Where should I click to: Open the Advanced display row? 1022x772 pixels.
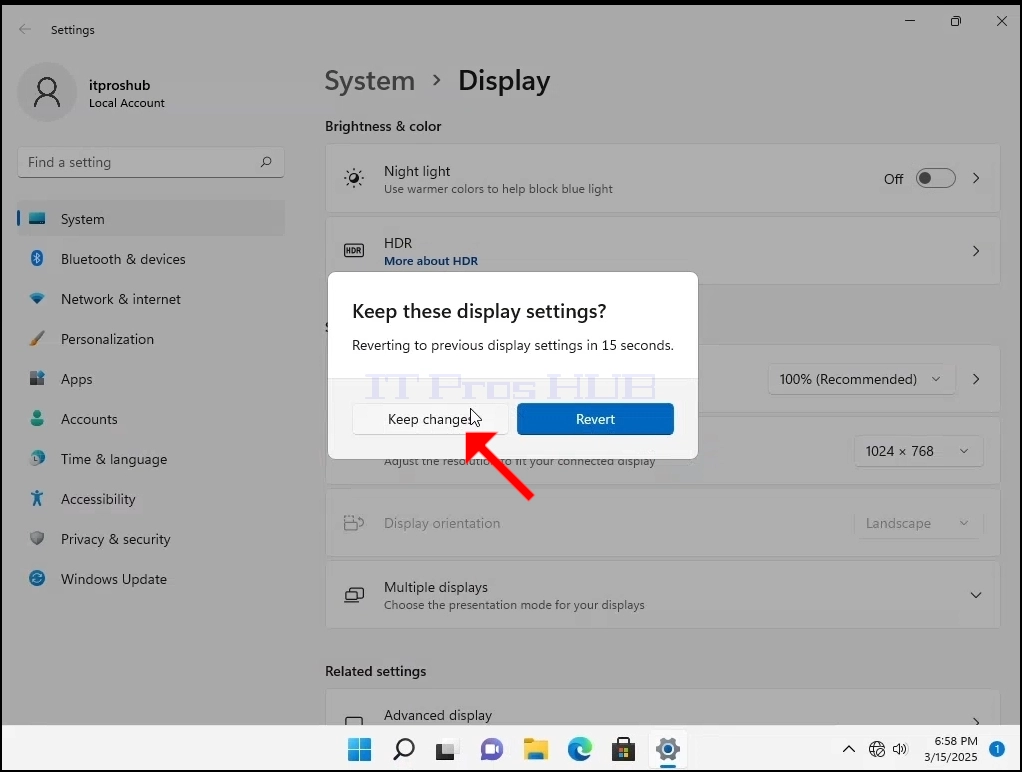(x=662, y=709)
